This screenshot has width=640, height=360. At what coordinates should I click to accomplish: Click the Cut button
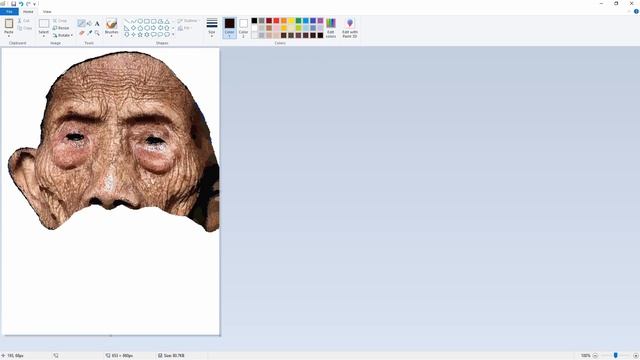[x=24, y=20]
